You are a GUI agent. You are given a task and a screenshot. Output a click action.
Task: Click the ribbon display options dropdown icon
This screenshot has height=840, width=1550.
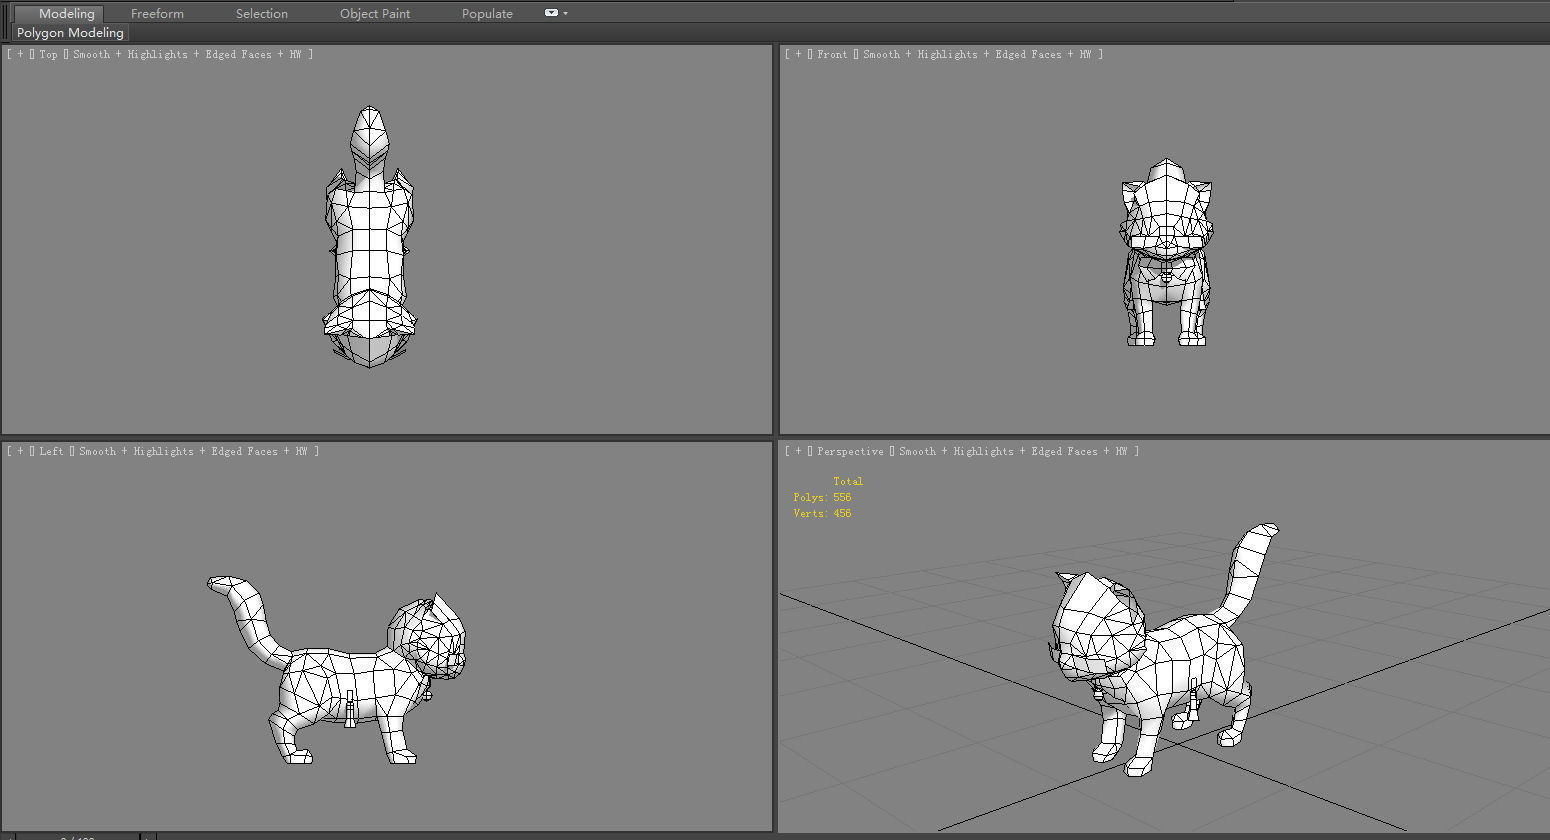click(555, 13)
